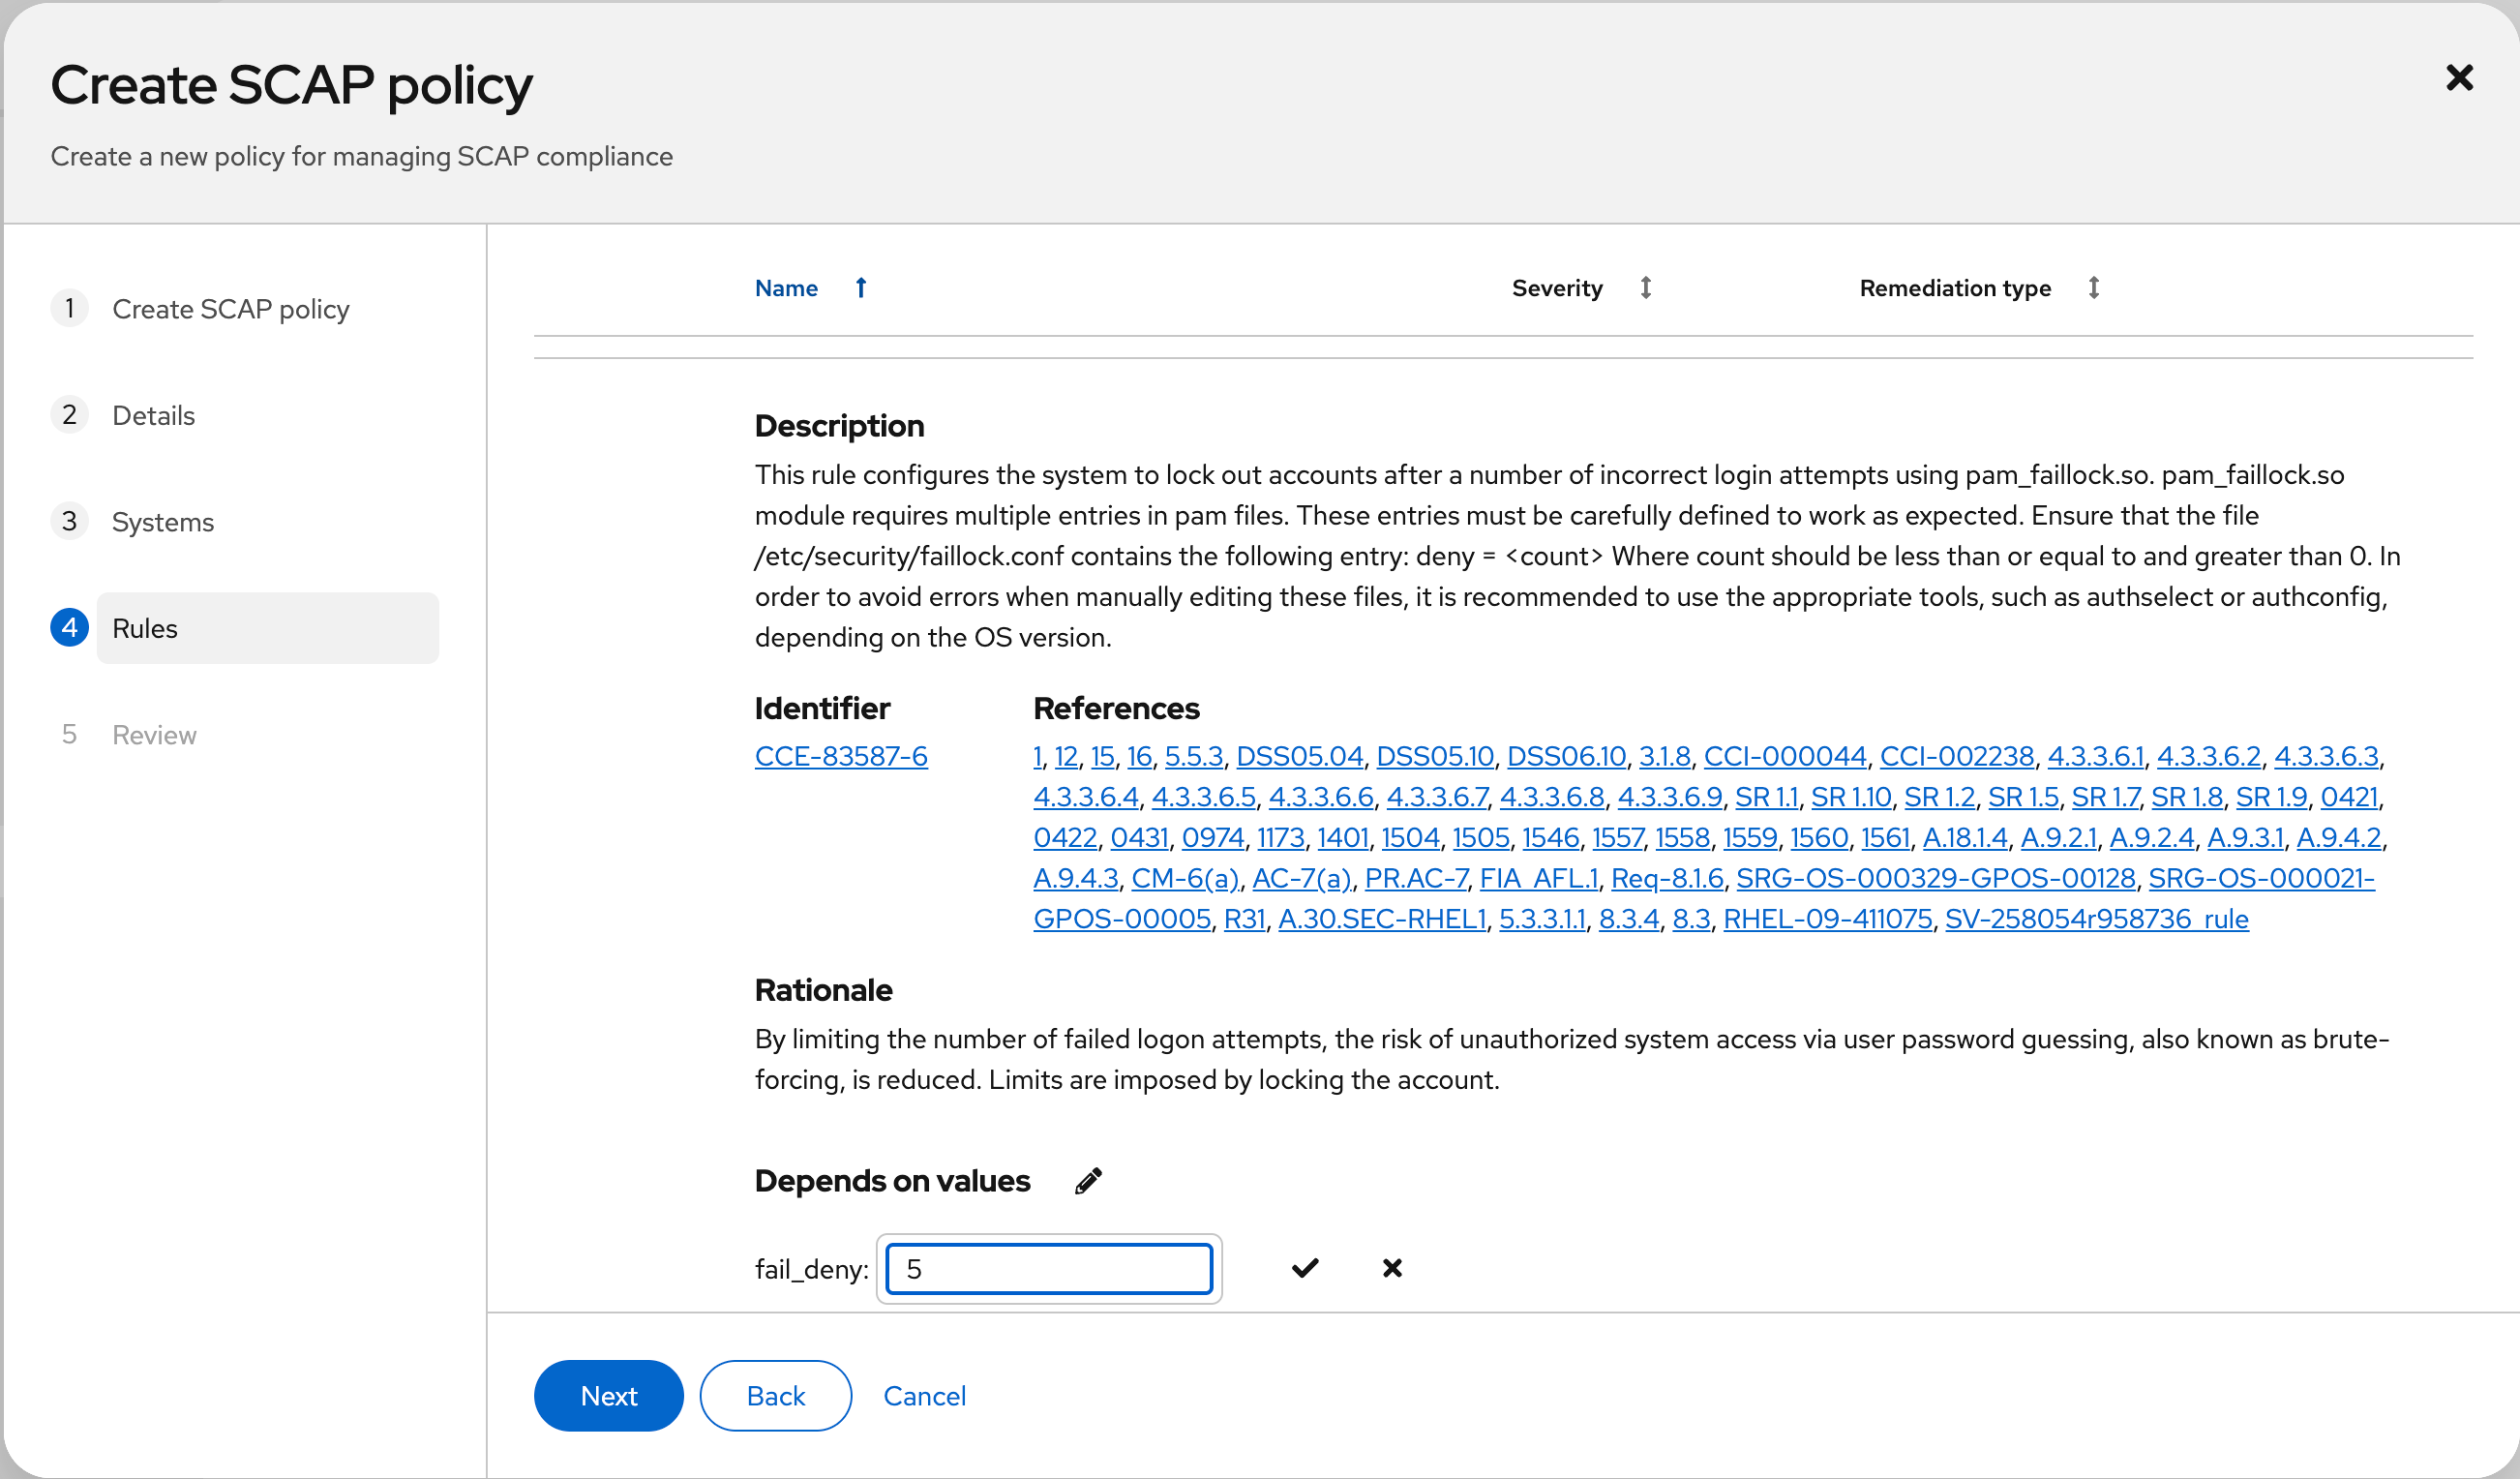
Task: Switch to the Systems wizard step
Action: (x=162, y=522)
